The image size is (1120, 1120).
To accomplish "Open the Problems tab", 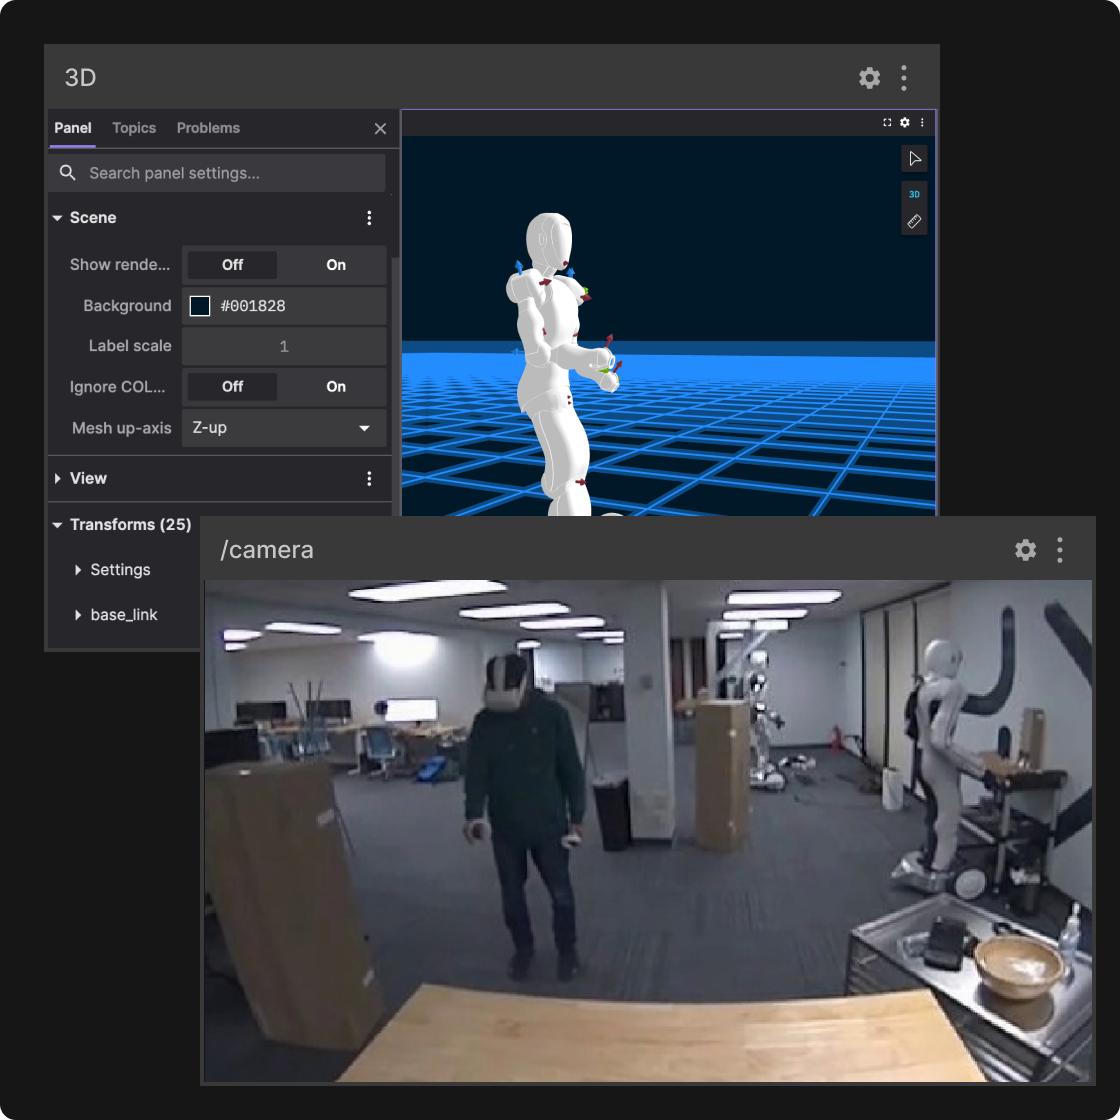I will [208, 128].
